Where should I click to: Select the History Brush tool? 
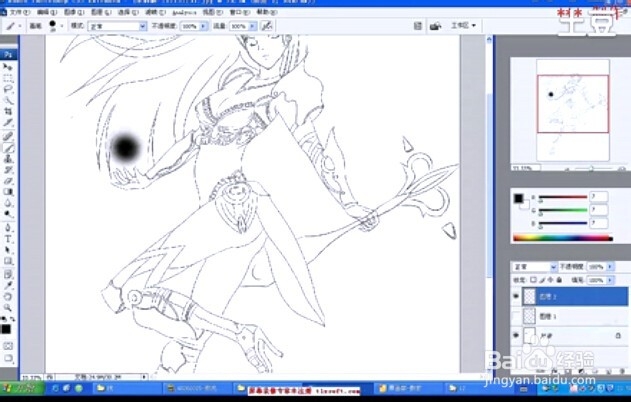[8, 170]
